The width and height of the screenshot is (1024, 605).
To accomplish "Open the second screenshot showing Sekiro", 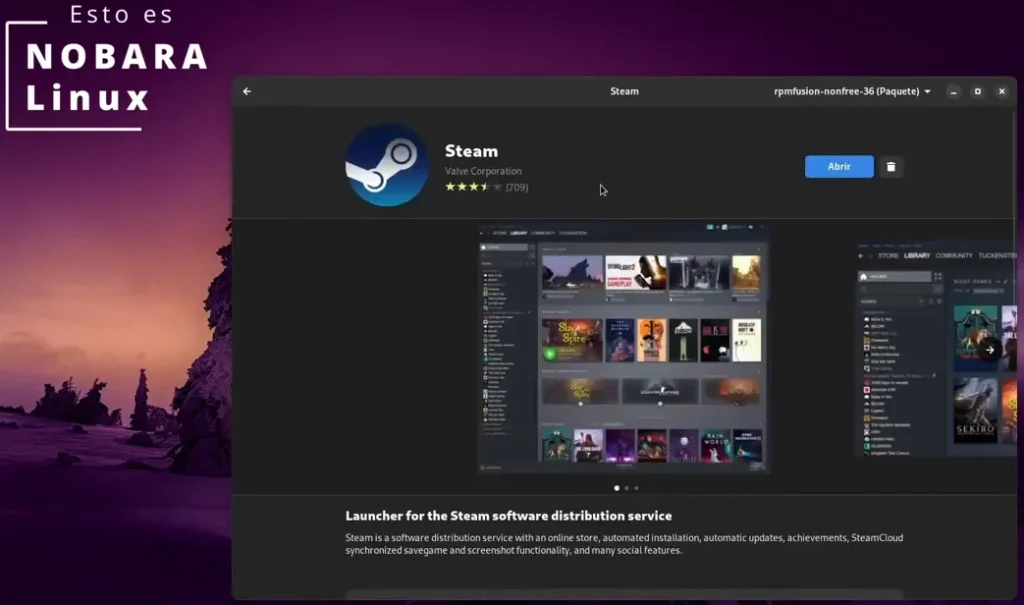I will coord(936,349).
